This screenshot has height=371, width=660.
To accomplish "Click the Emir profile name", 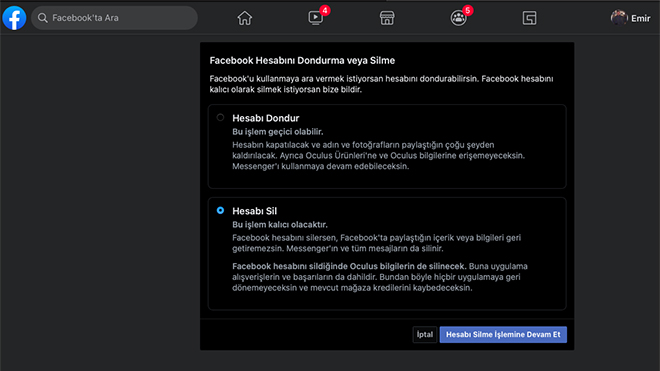I will point(641,19).
